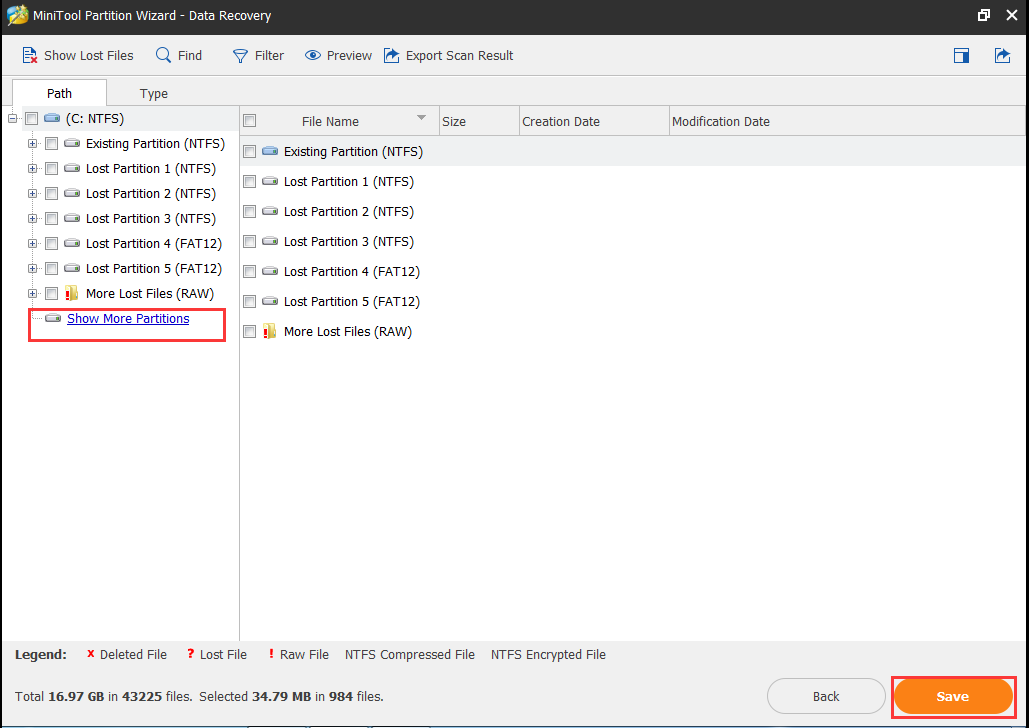Toggle select-all checkbox in File Name header
The image size is (1029, 728).
coord(249,121)
